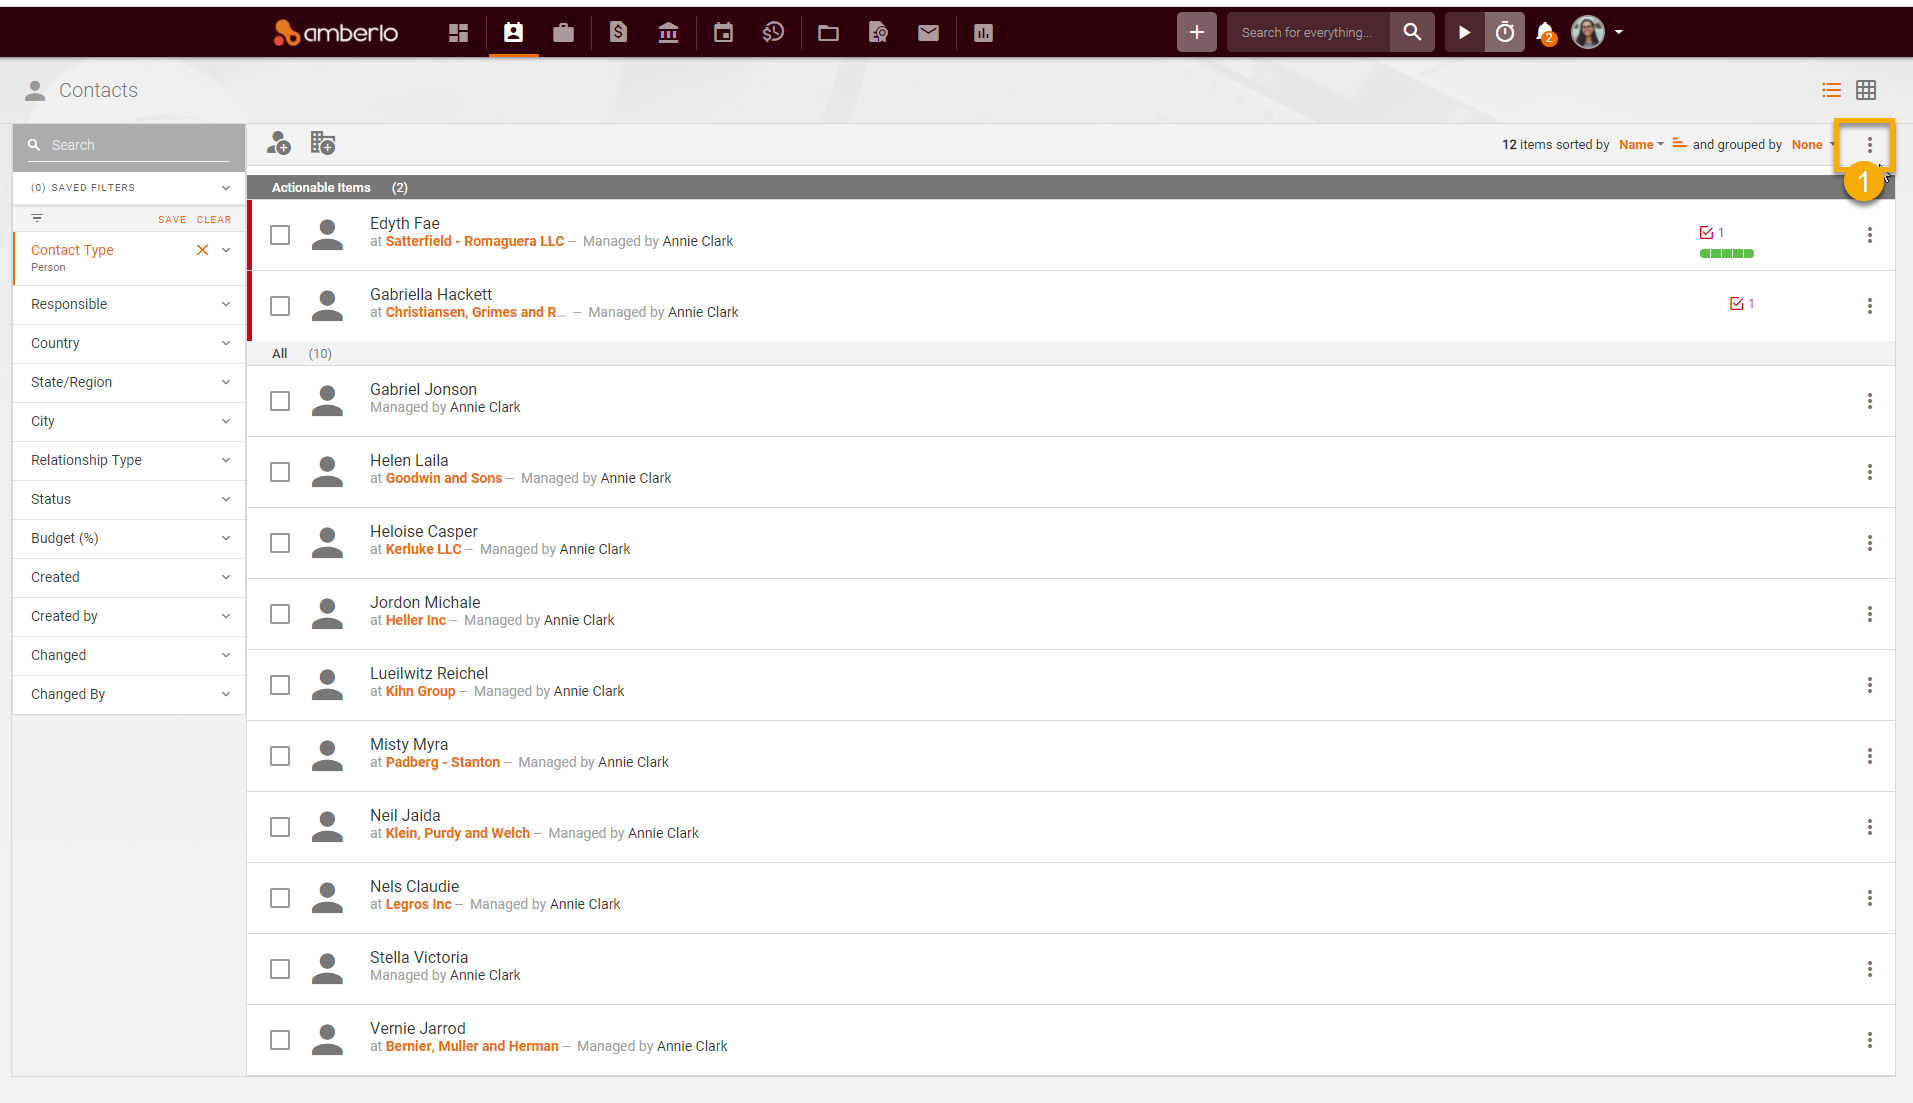Remove the Contact Type filter
Viewport: 1913px width, 1103px height.
[202, 250]
